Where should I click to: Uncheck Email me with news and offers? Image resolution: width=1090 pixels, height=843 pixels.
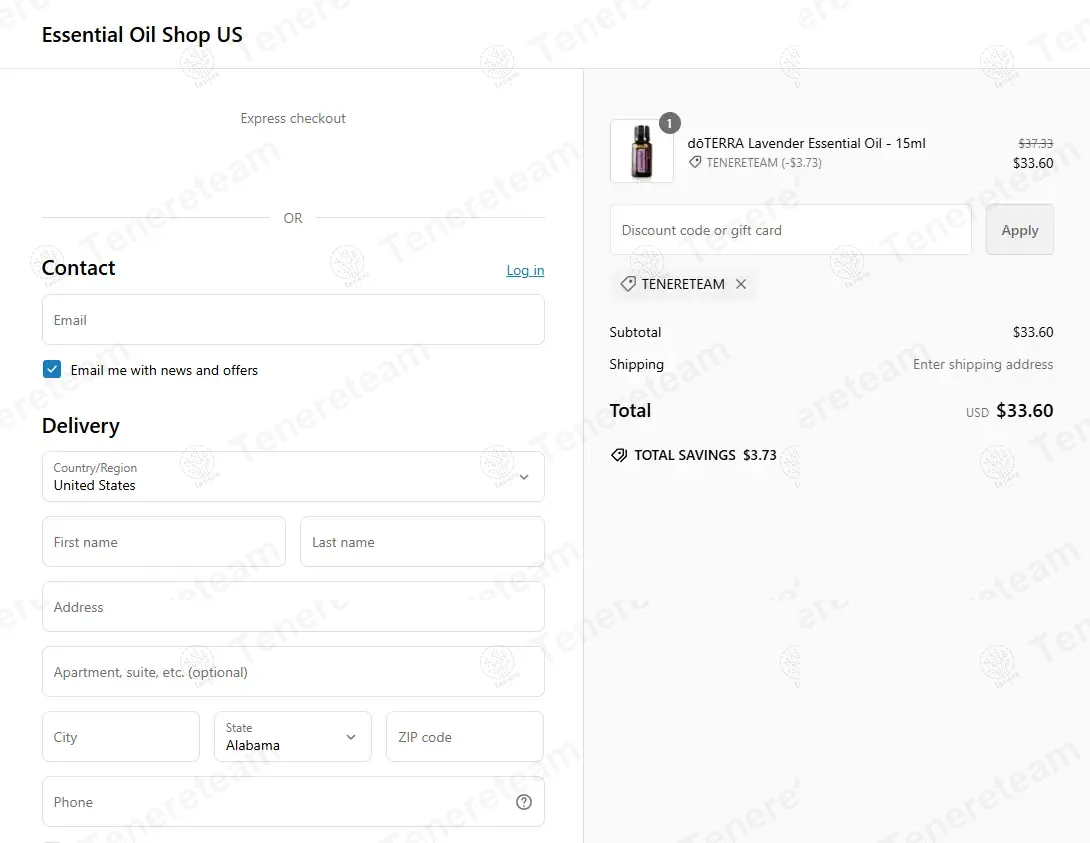click(52, 370)
